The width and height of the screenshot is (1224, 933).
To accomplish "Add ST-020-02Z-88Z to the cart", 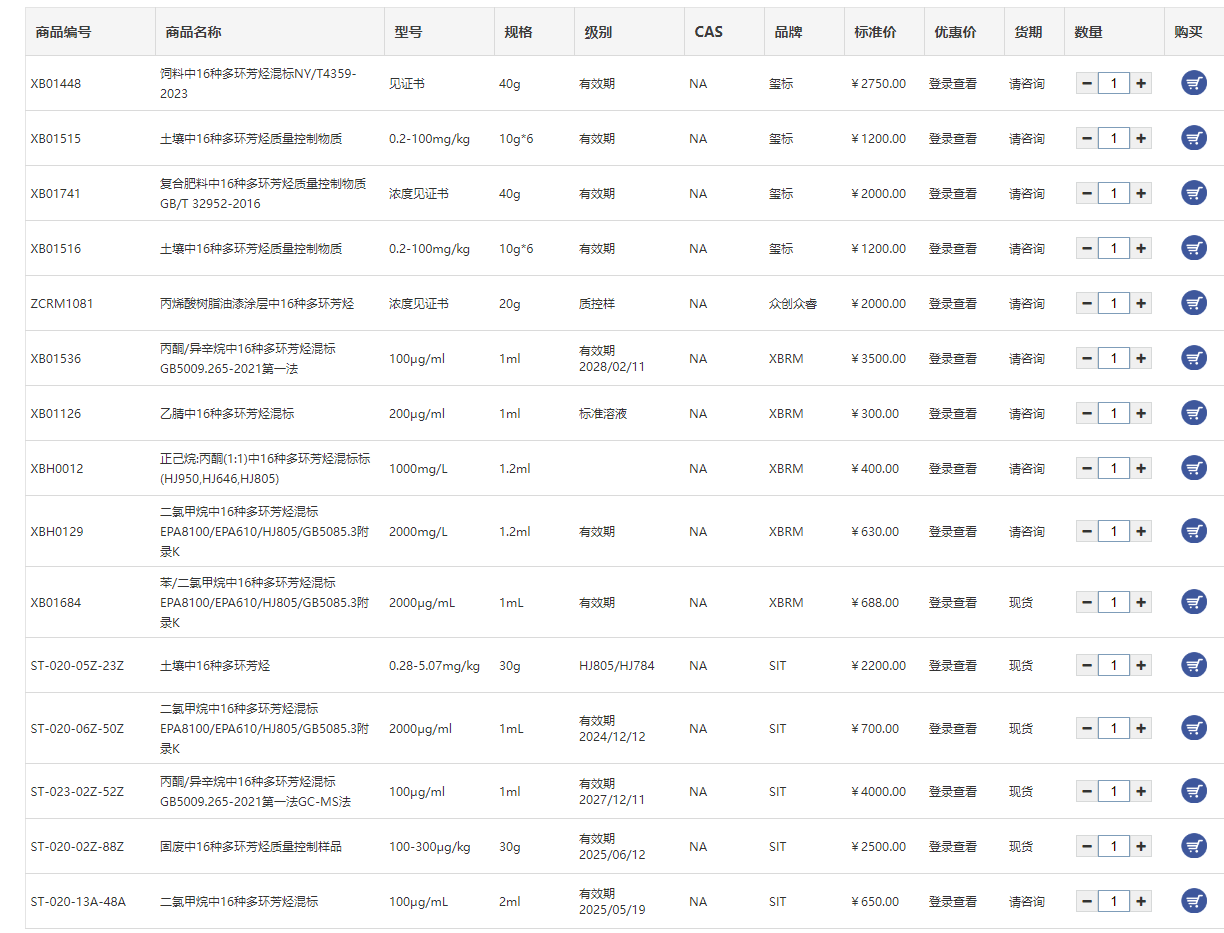I will point(1194,846).
